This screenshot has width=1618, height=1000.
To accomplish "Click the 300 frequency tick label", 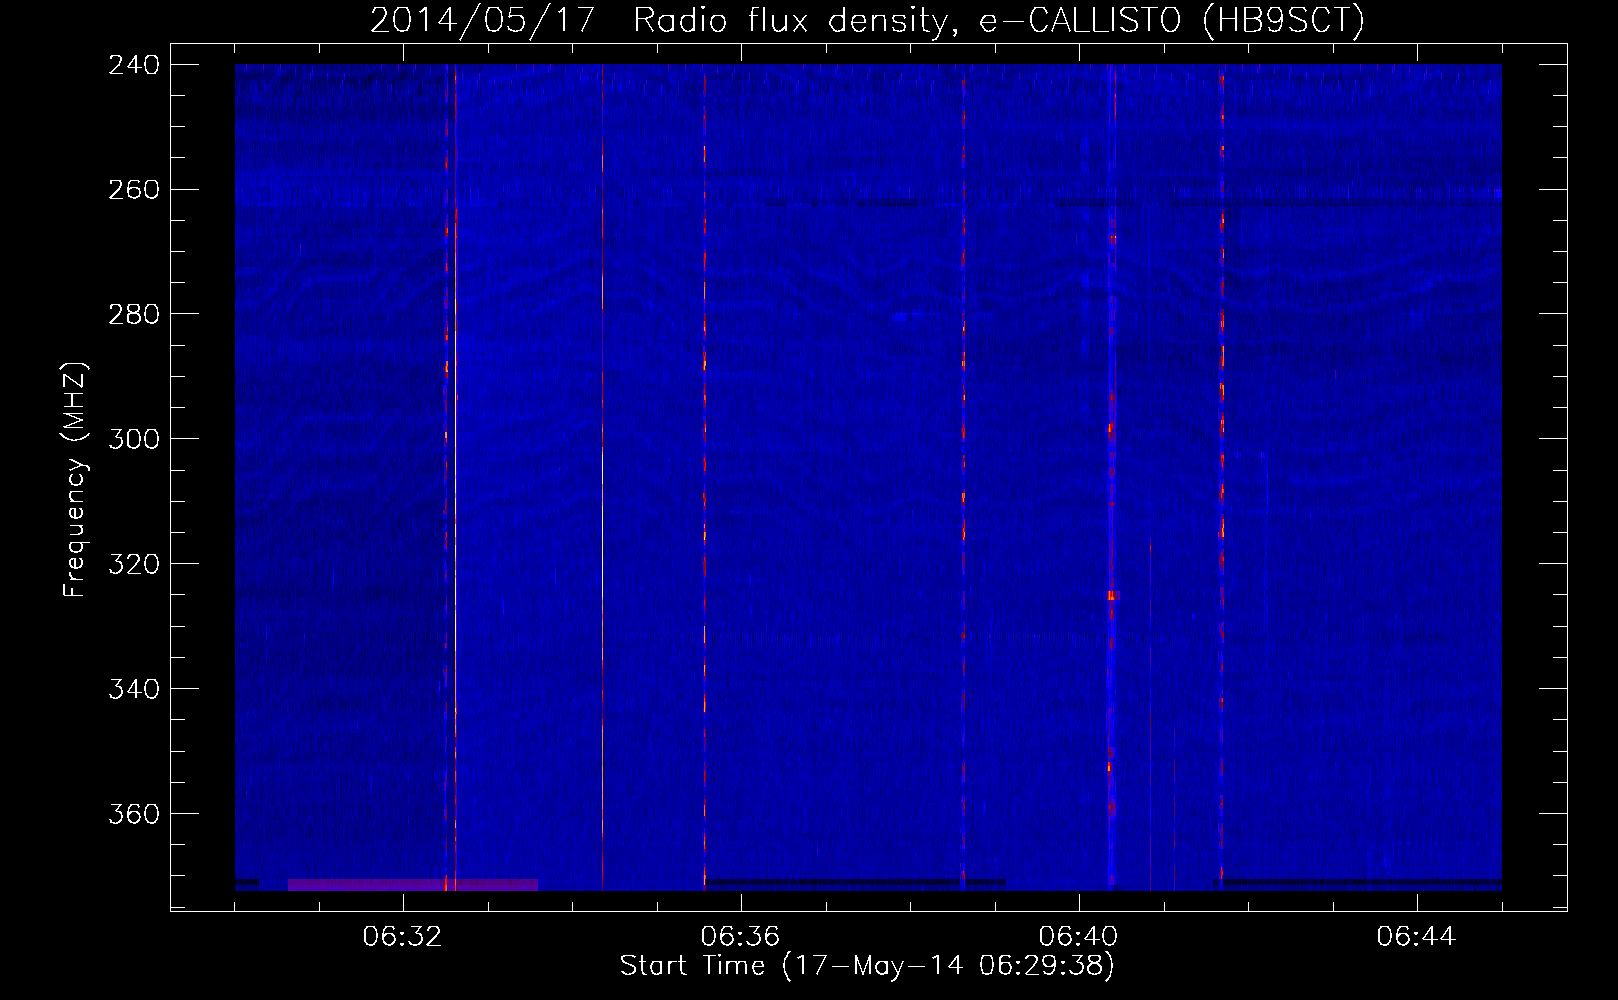I will [x=134, y=439].
